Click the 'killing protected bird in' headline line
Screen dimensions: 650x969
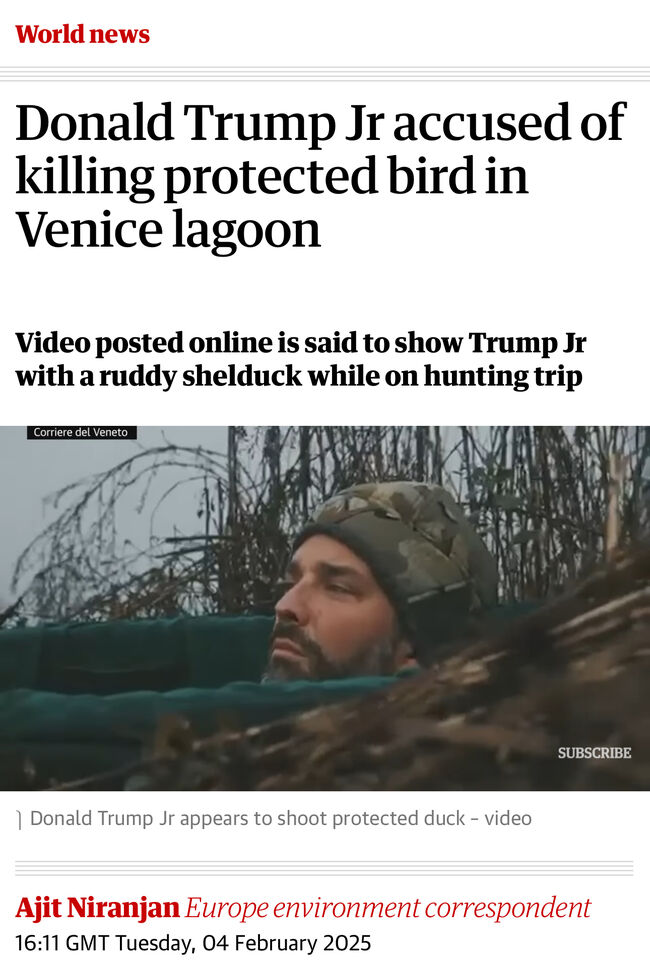pos(272,176)
